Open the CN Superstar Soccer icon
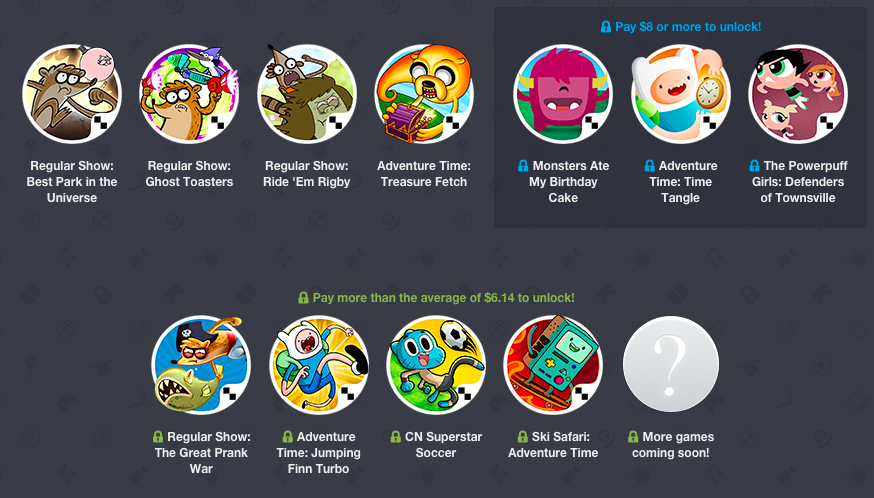This screenshot has width=874, height=498. tap(436, 365)
